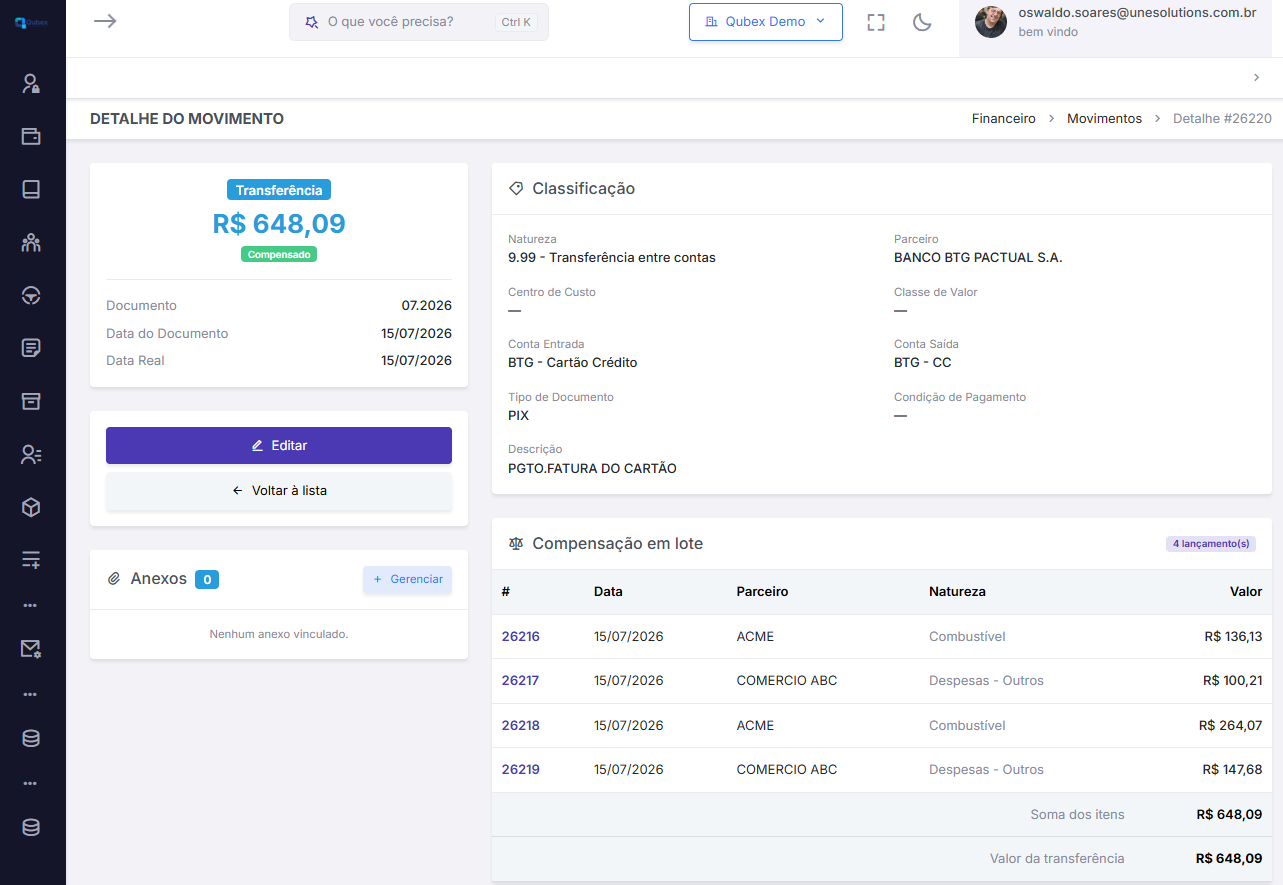Open the upper database icon in the sidebar
This screenshot has height=885, width=1283.
tap(31, 738)
